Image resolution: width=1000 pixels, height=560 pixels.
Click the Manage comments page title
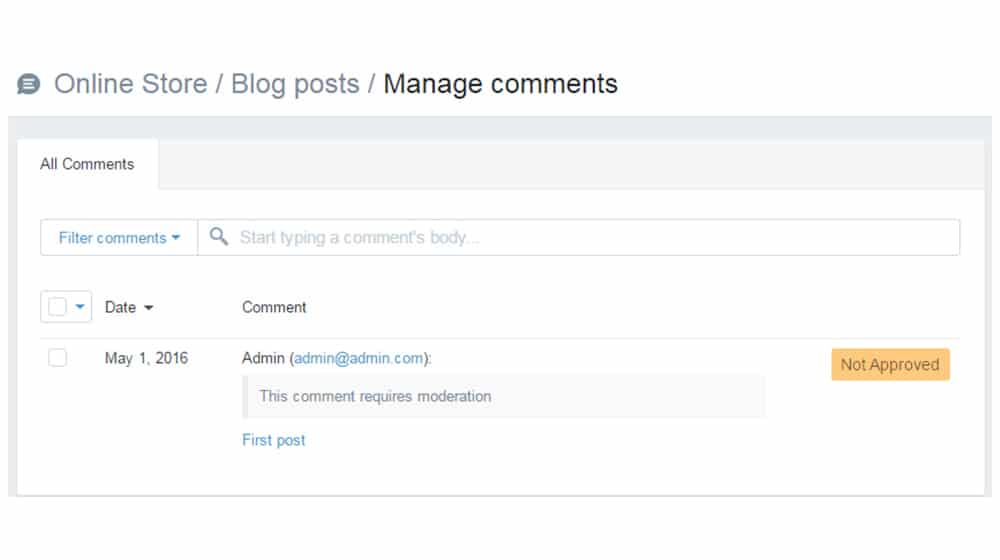(501, 84)
